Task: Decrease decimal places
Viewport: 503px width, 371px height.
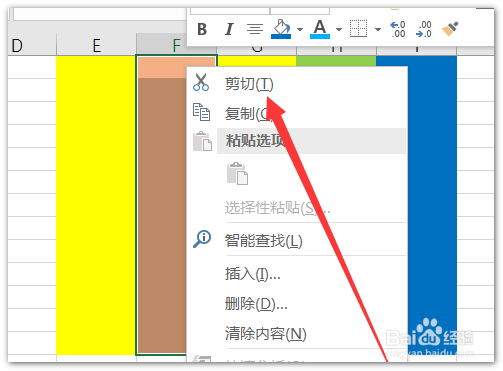Action: pos(424,29)
